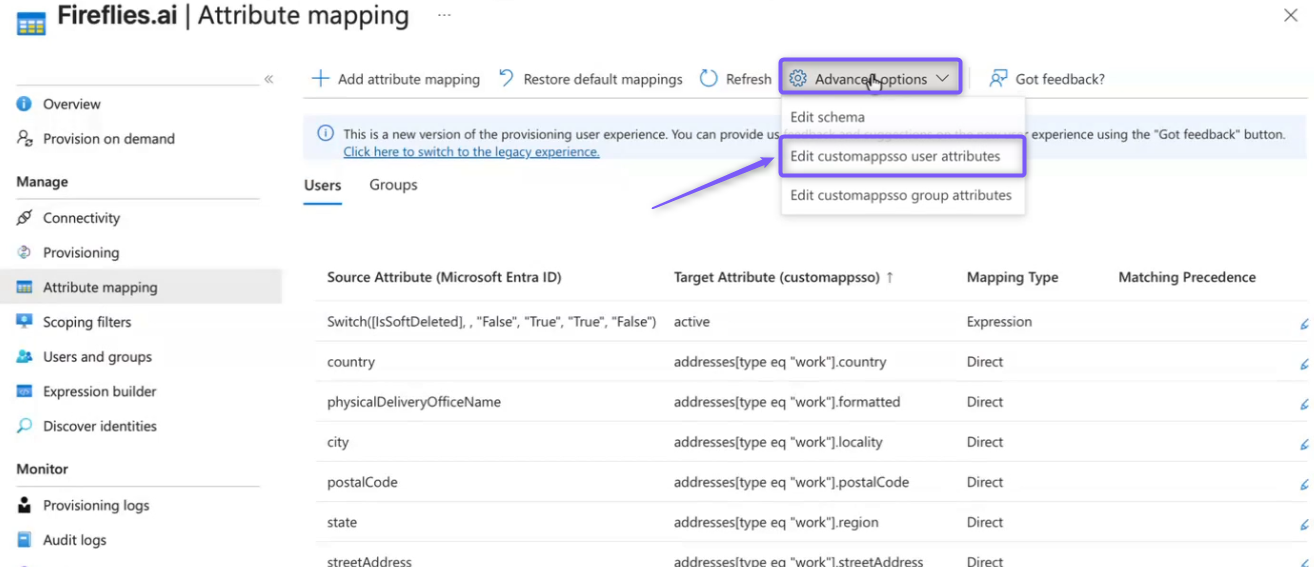The image size is (1314, 567).
Task: Click the Attribute mapping table icon
Action: [x=24, y=287]
